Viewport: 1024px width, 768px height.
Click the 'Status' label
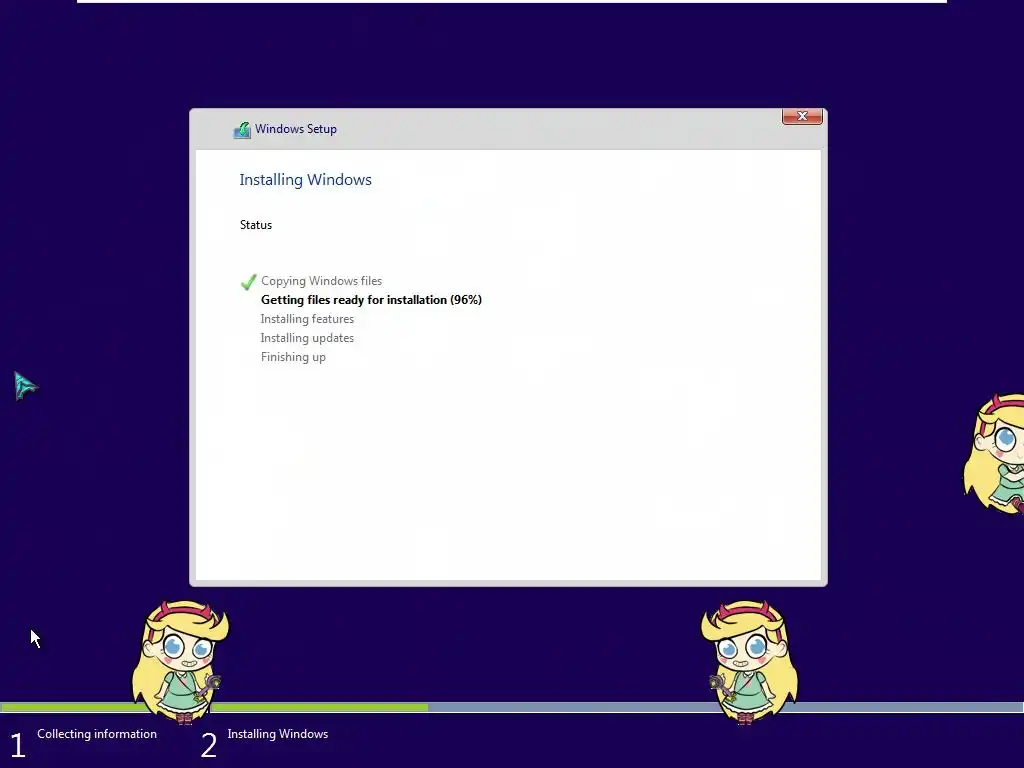256,225
